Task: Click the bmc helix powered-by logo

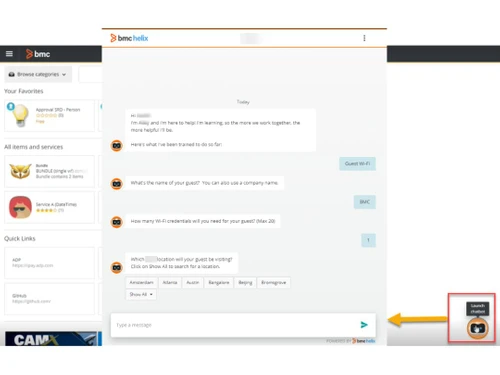Action: (x=364, y=341)
